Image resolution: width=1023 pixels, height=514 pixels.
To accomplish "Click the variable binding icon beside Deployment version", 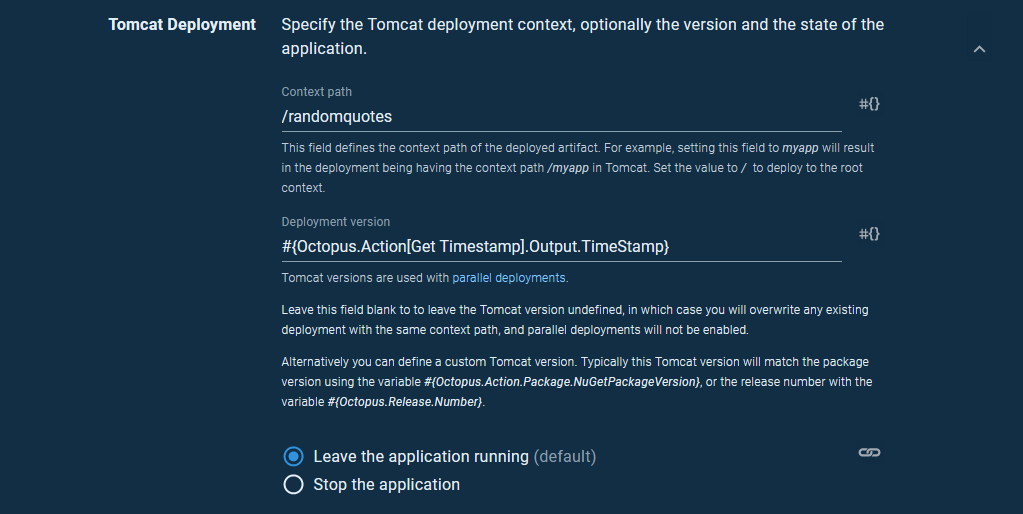I will pos(869,234).
